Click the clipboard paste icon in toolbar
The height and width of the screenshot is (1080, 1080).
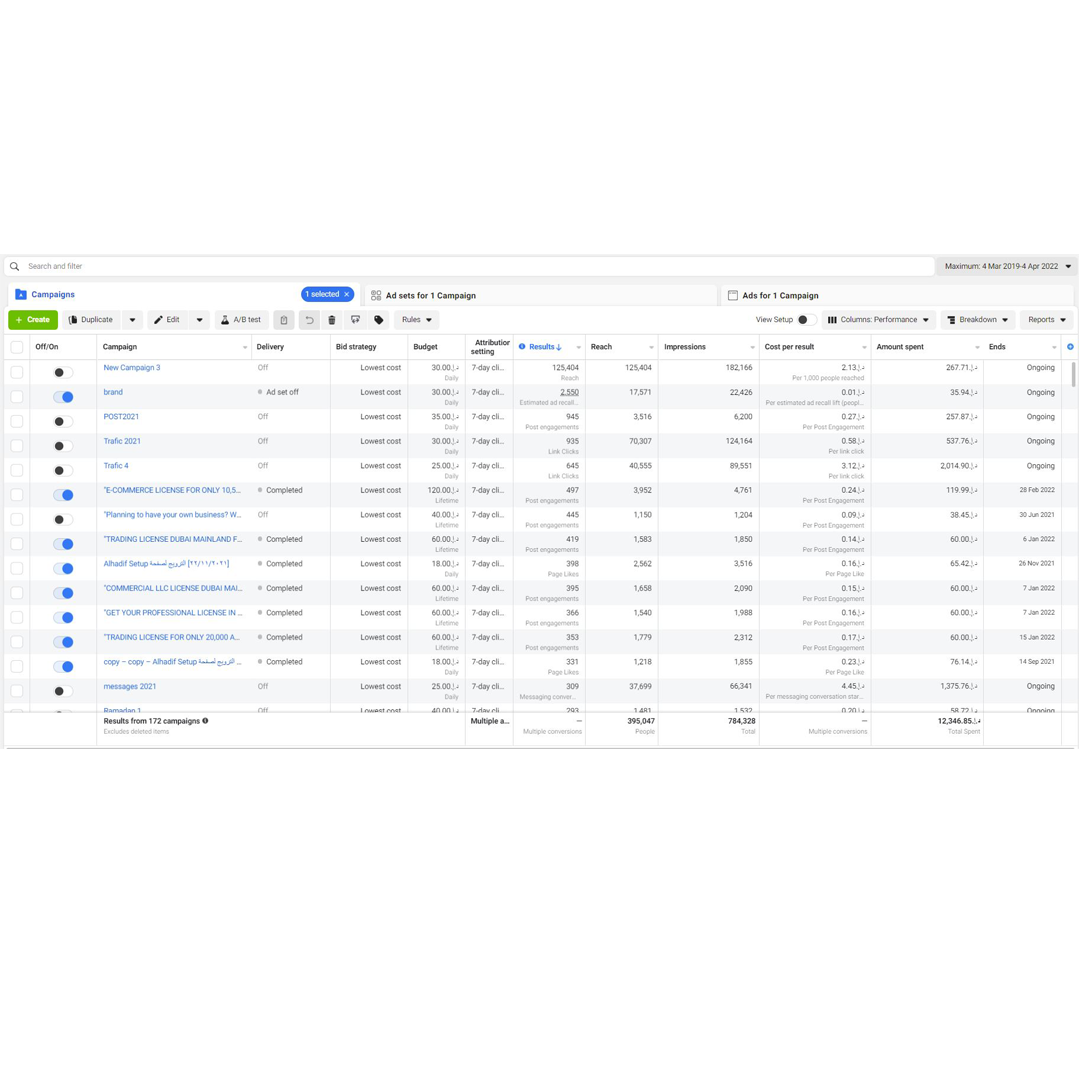click(284, 320)
